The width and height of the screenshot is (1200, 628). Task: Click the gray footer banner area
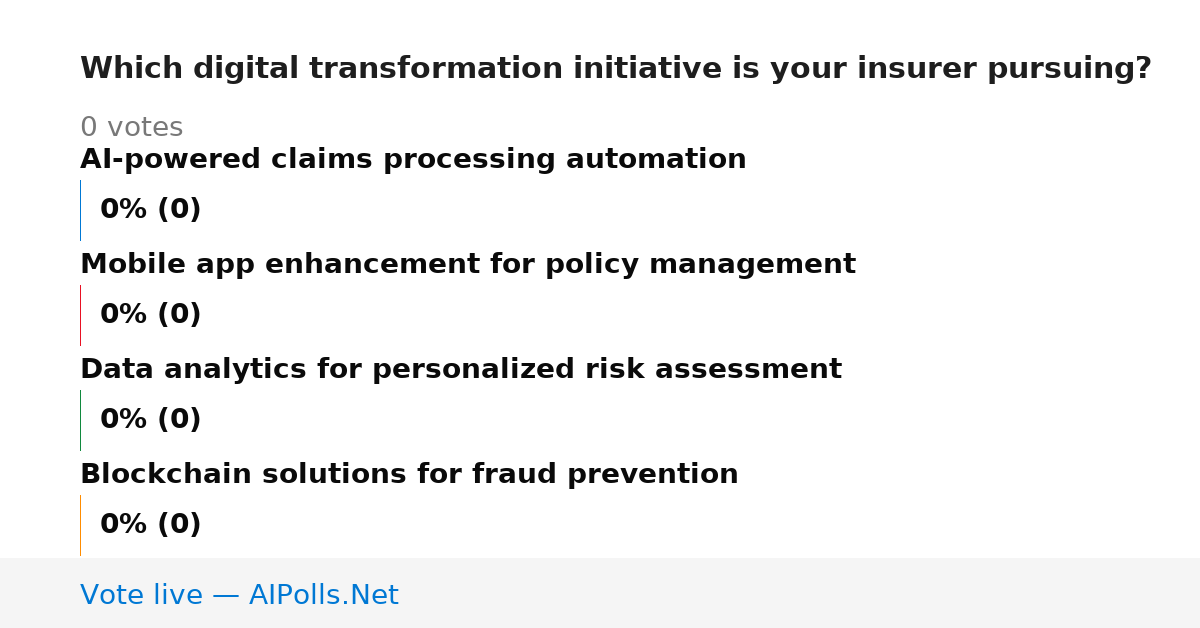click(600, 593)
